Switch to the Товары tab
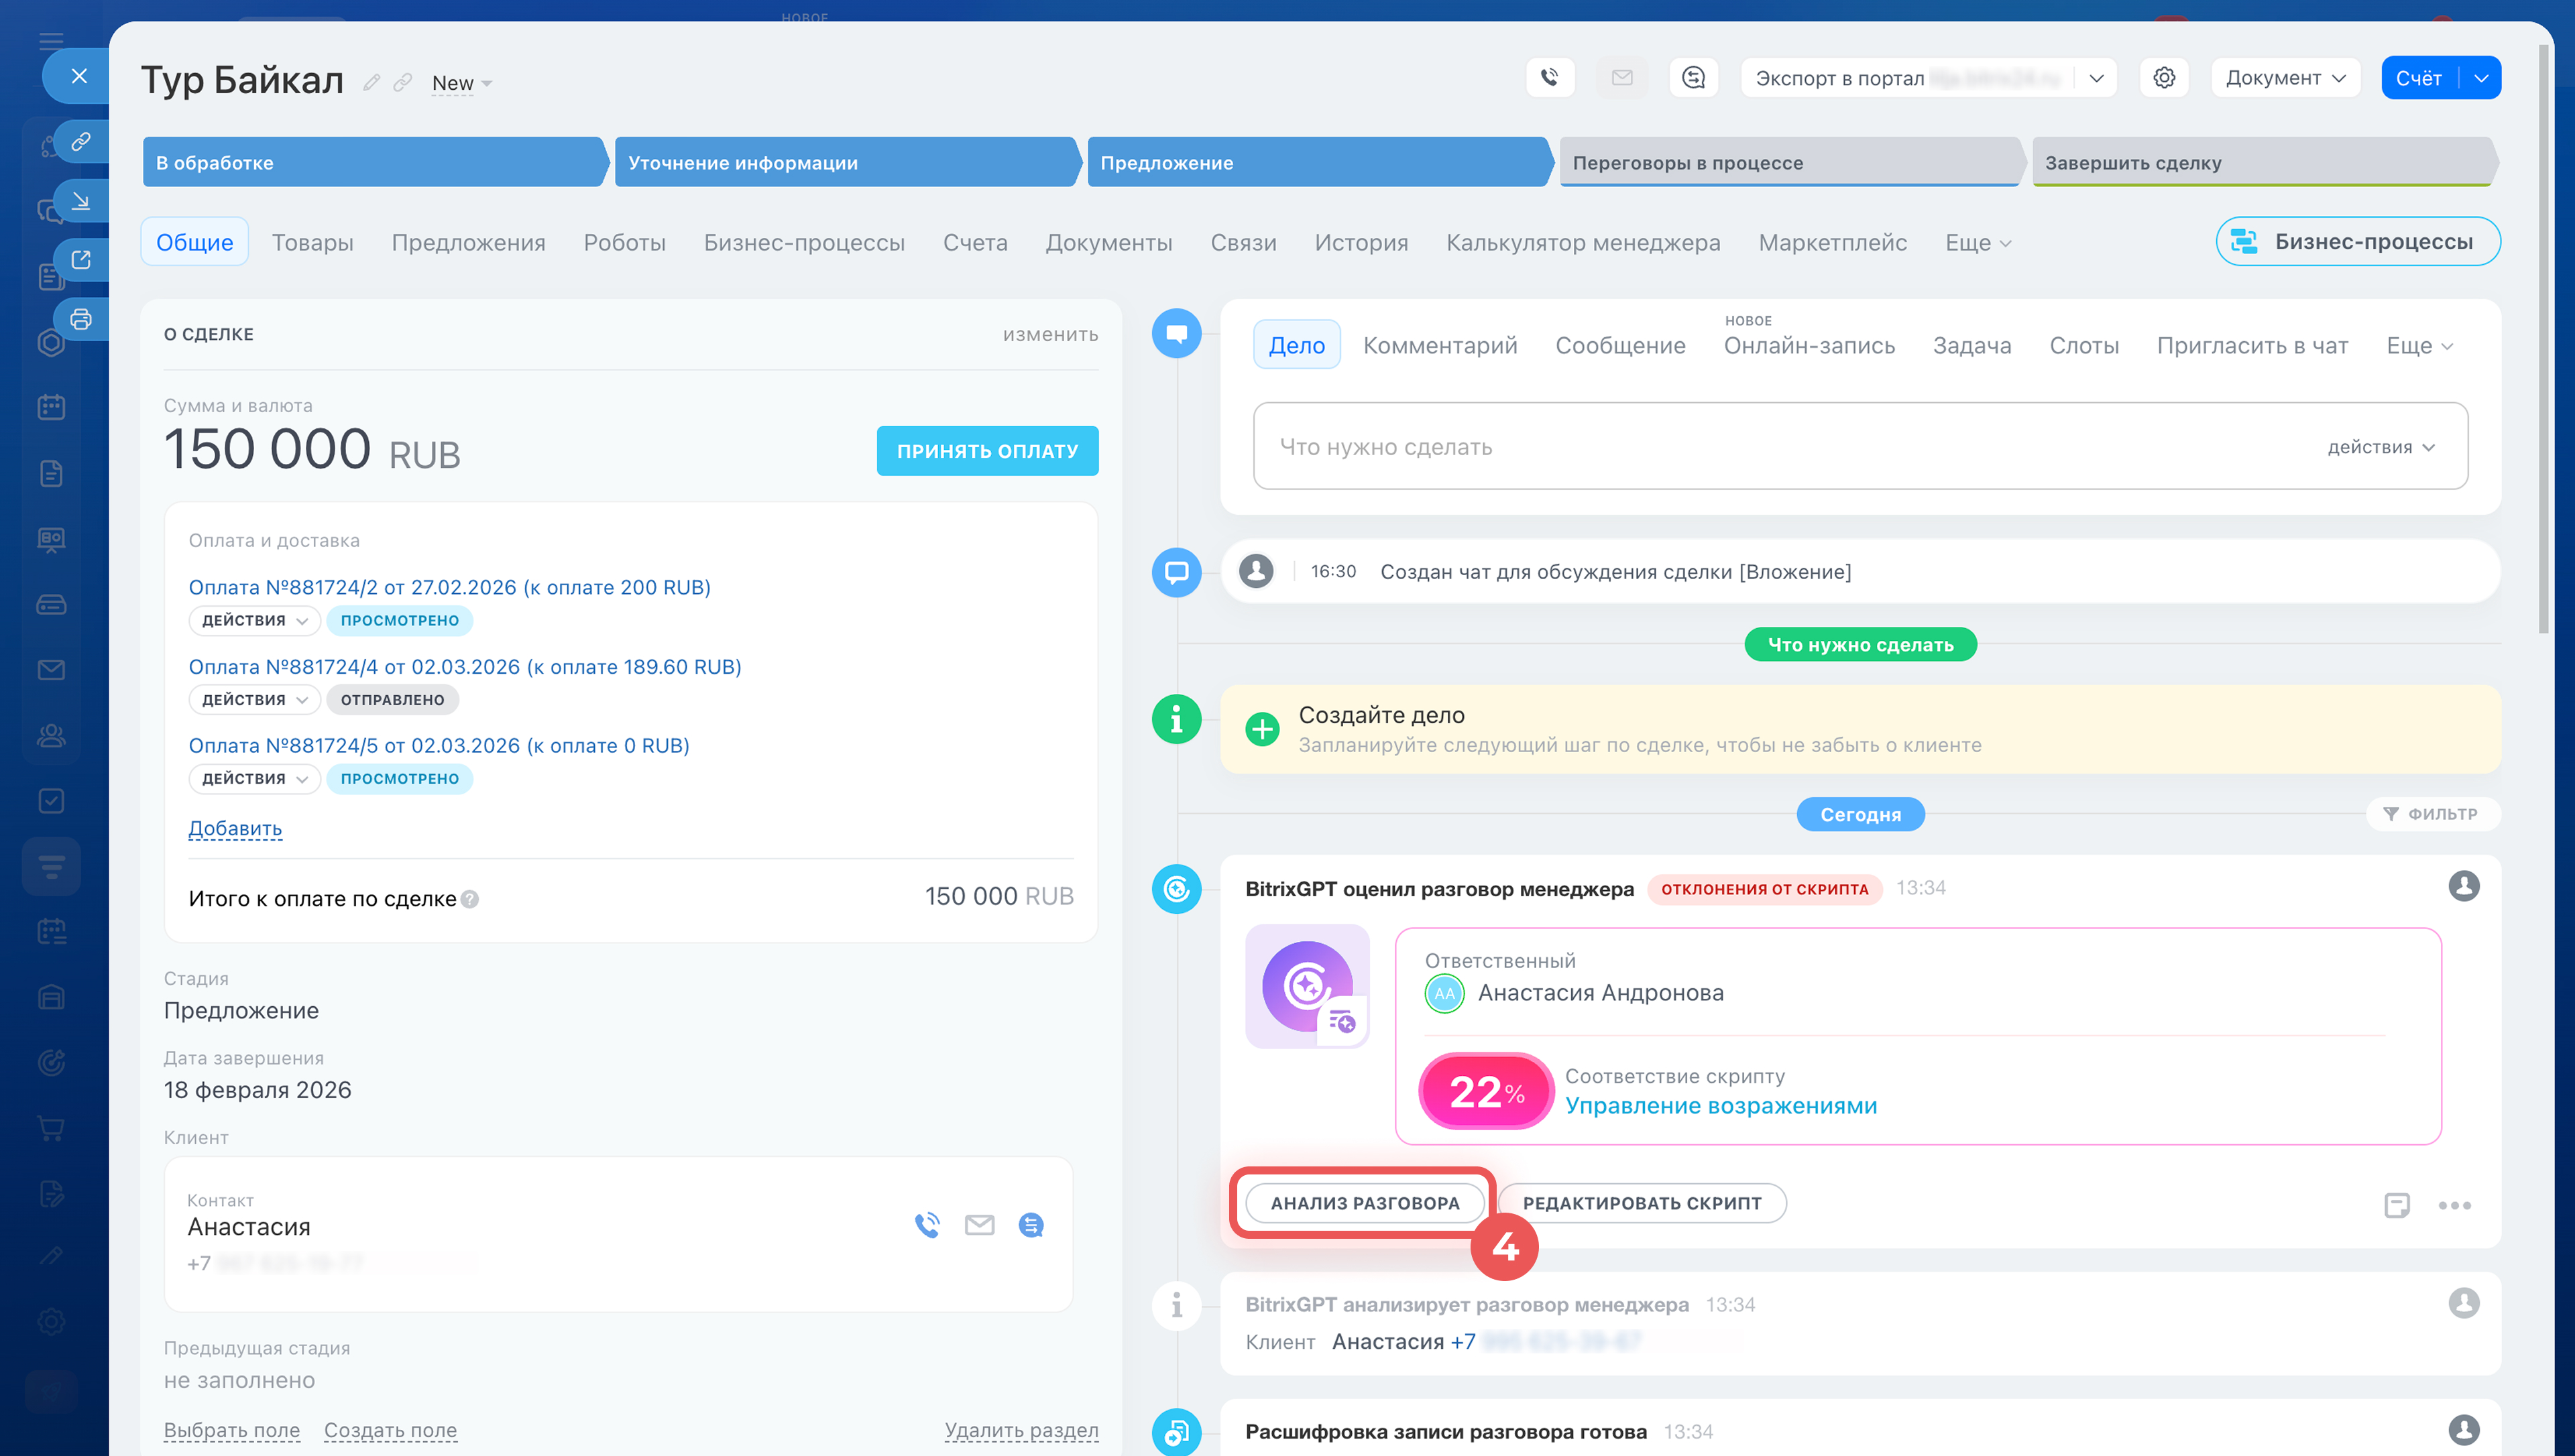This screenshot has height=1456, width=2575. click(312, 243)
